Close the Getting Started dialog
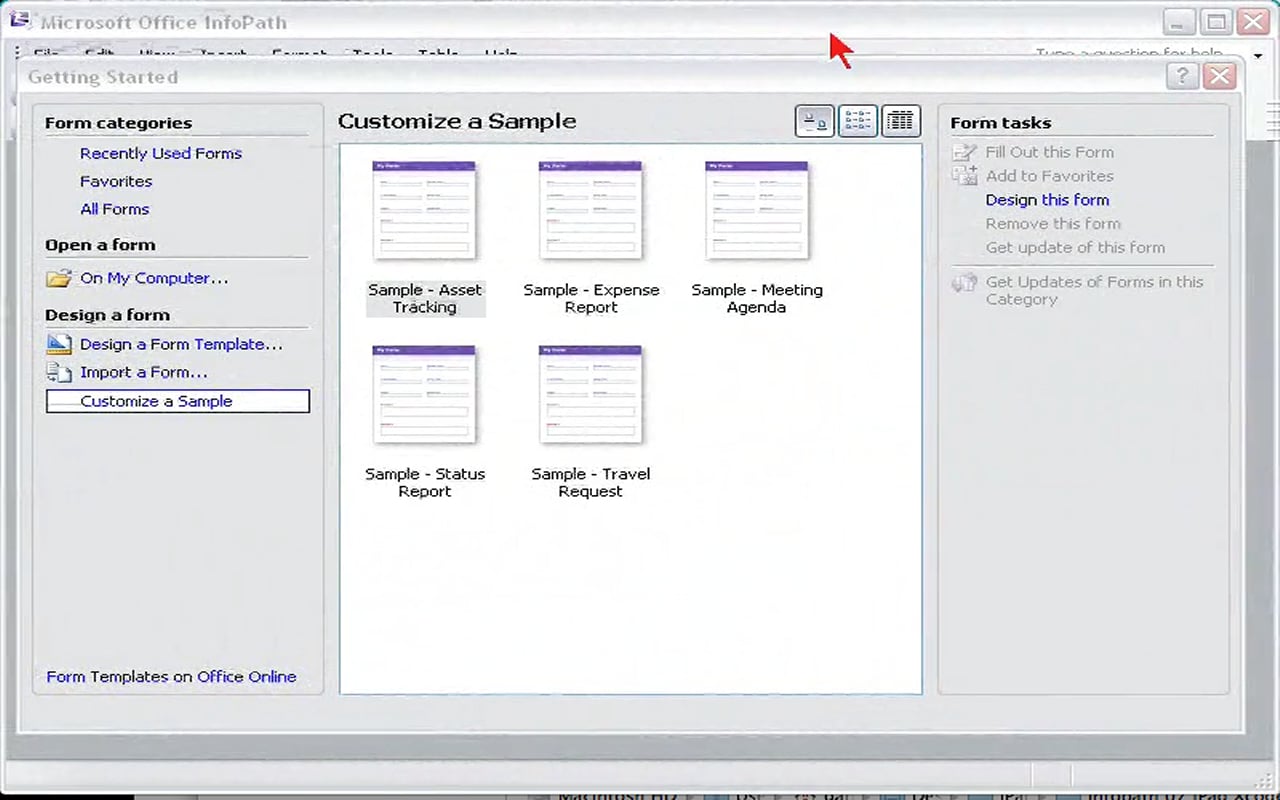Screen dimensions: 1280x800 coord(1219,77)
